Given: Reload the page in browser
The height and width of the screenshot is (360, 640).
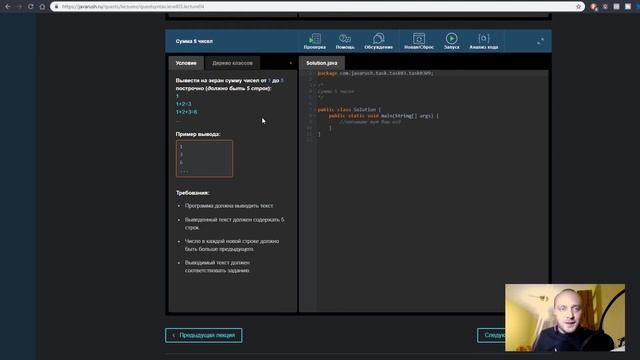Looking at the screenshot, I should (31, 7).
